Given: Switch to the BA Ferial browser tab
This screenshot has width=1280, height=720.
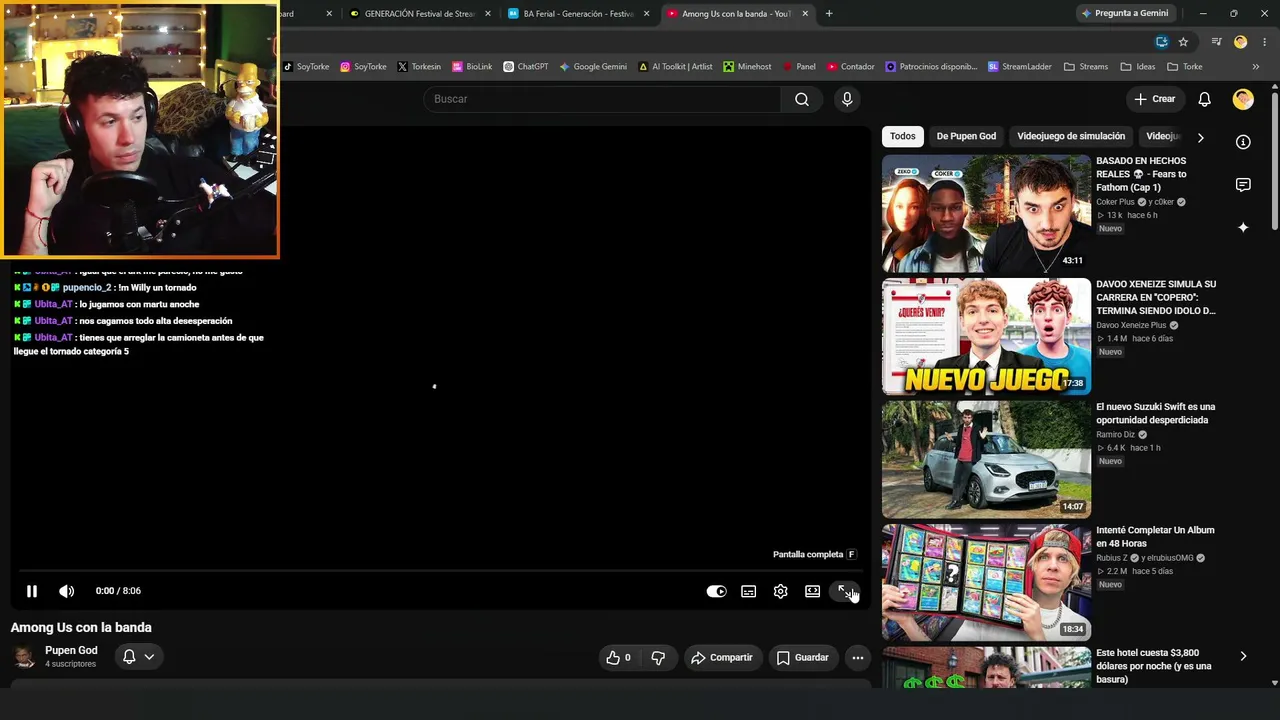Looking at the screenshot, I should (x=577, y=13).
